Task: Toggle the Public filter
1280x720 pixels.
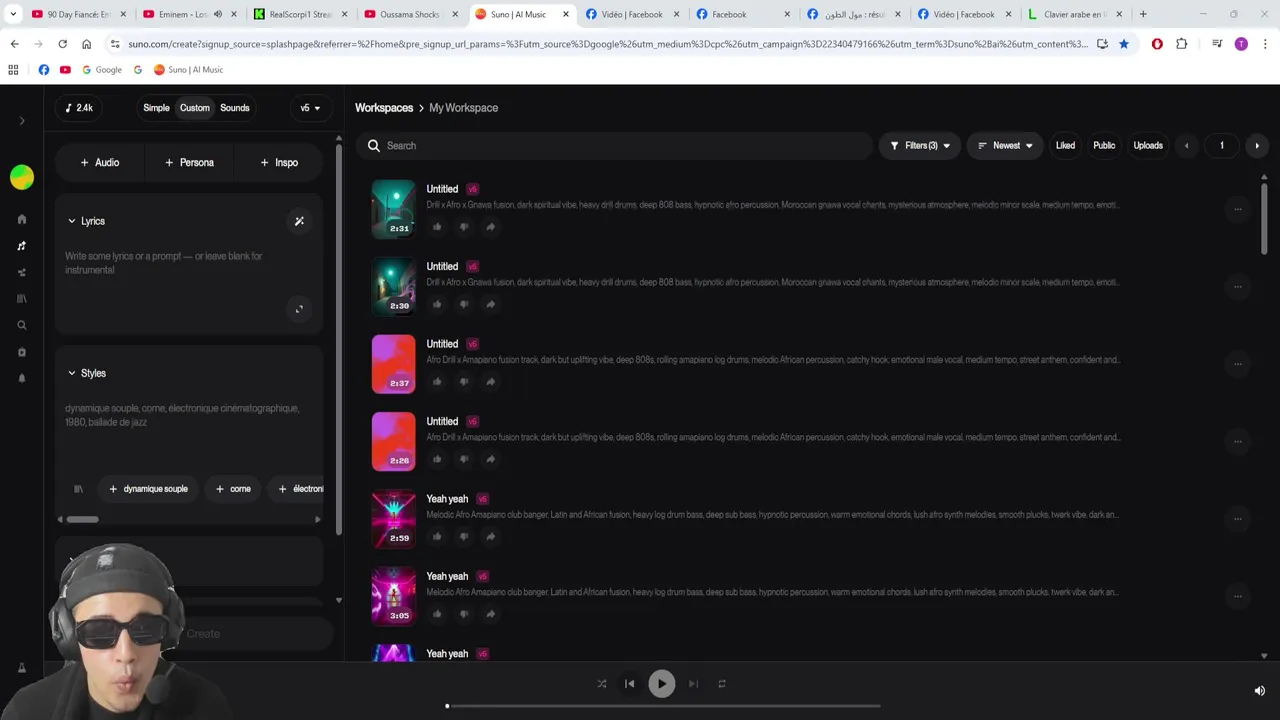Action: (x=1104, y=146)
